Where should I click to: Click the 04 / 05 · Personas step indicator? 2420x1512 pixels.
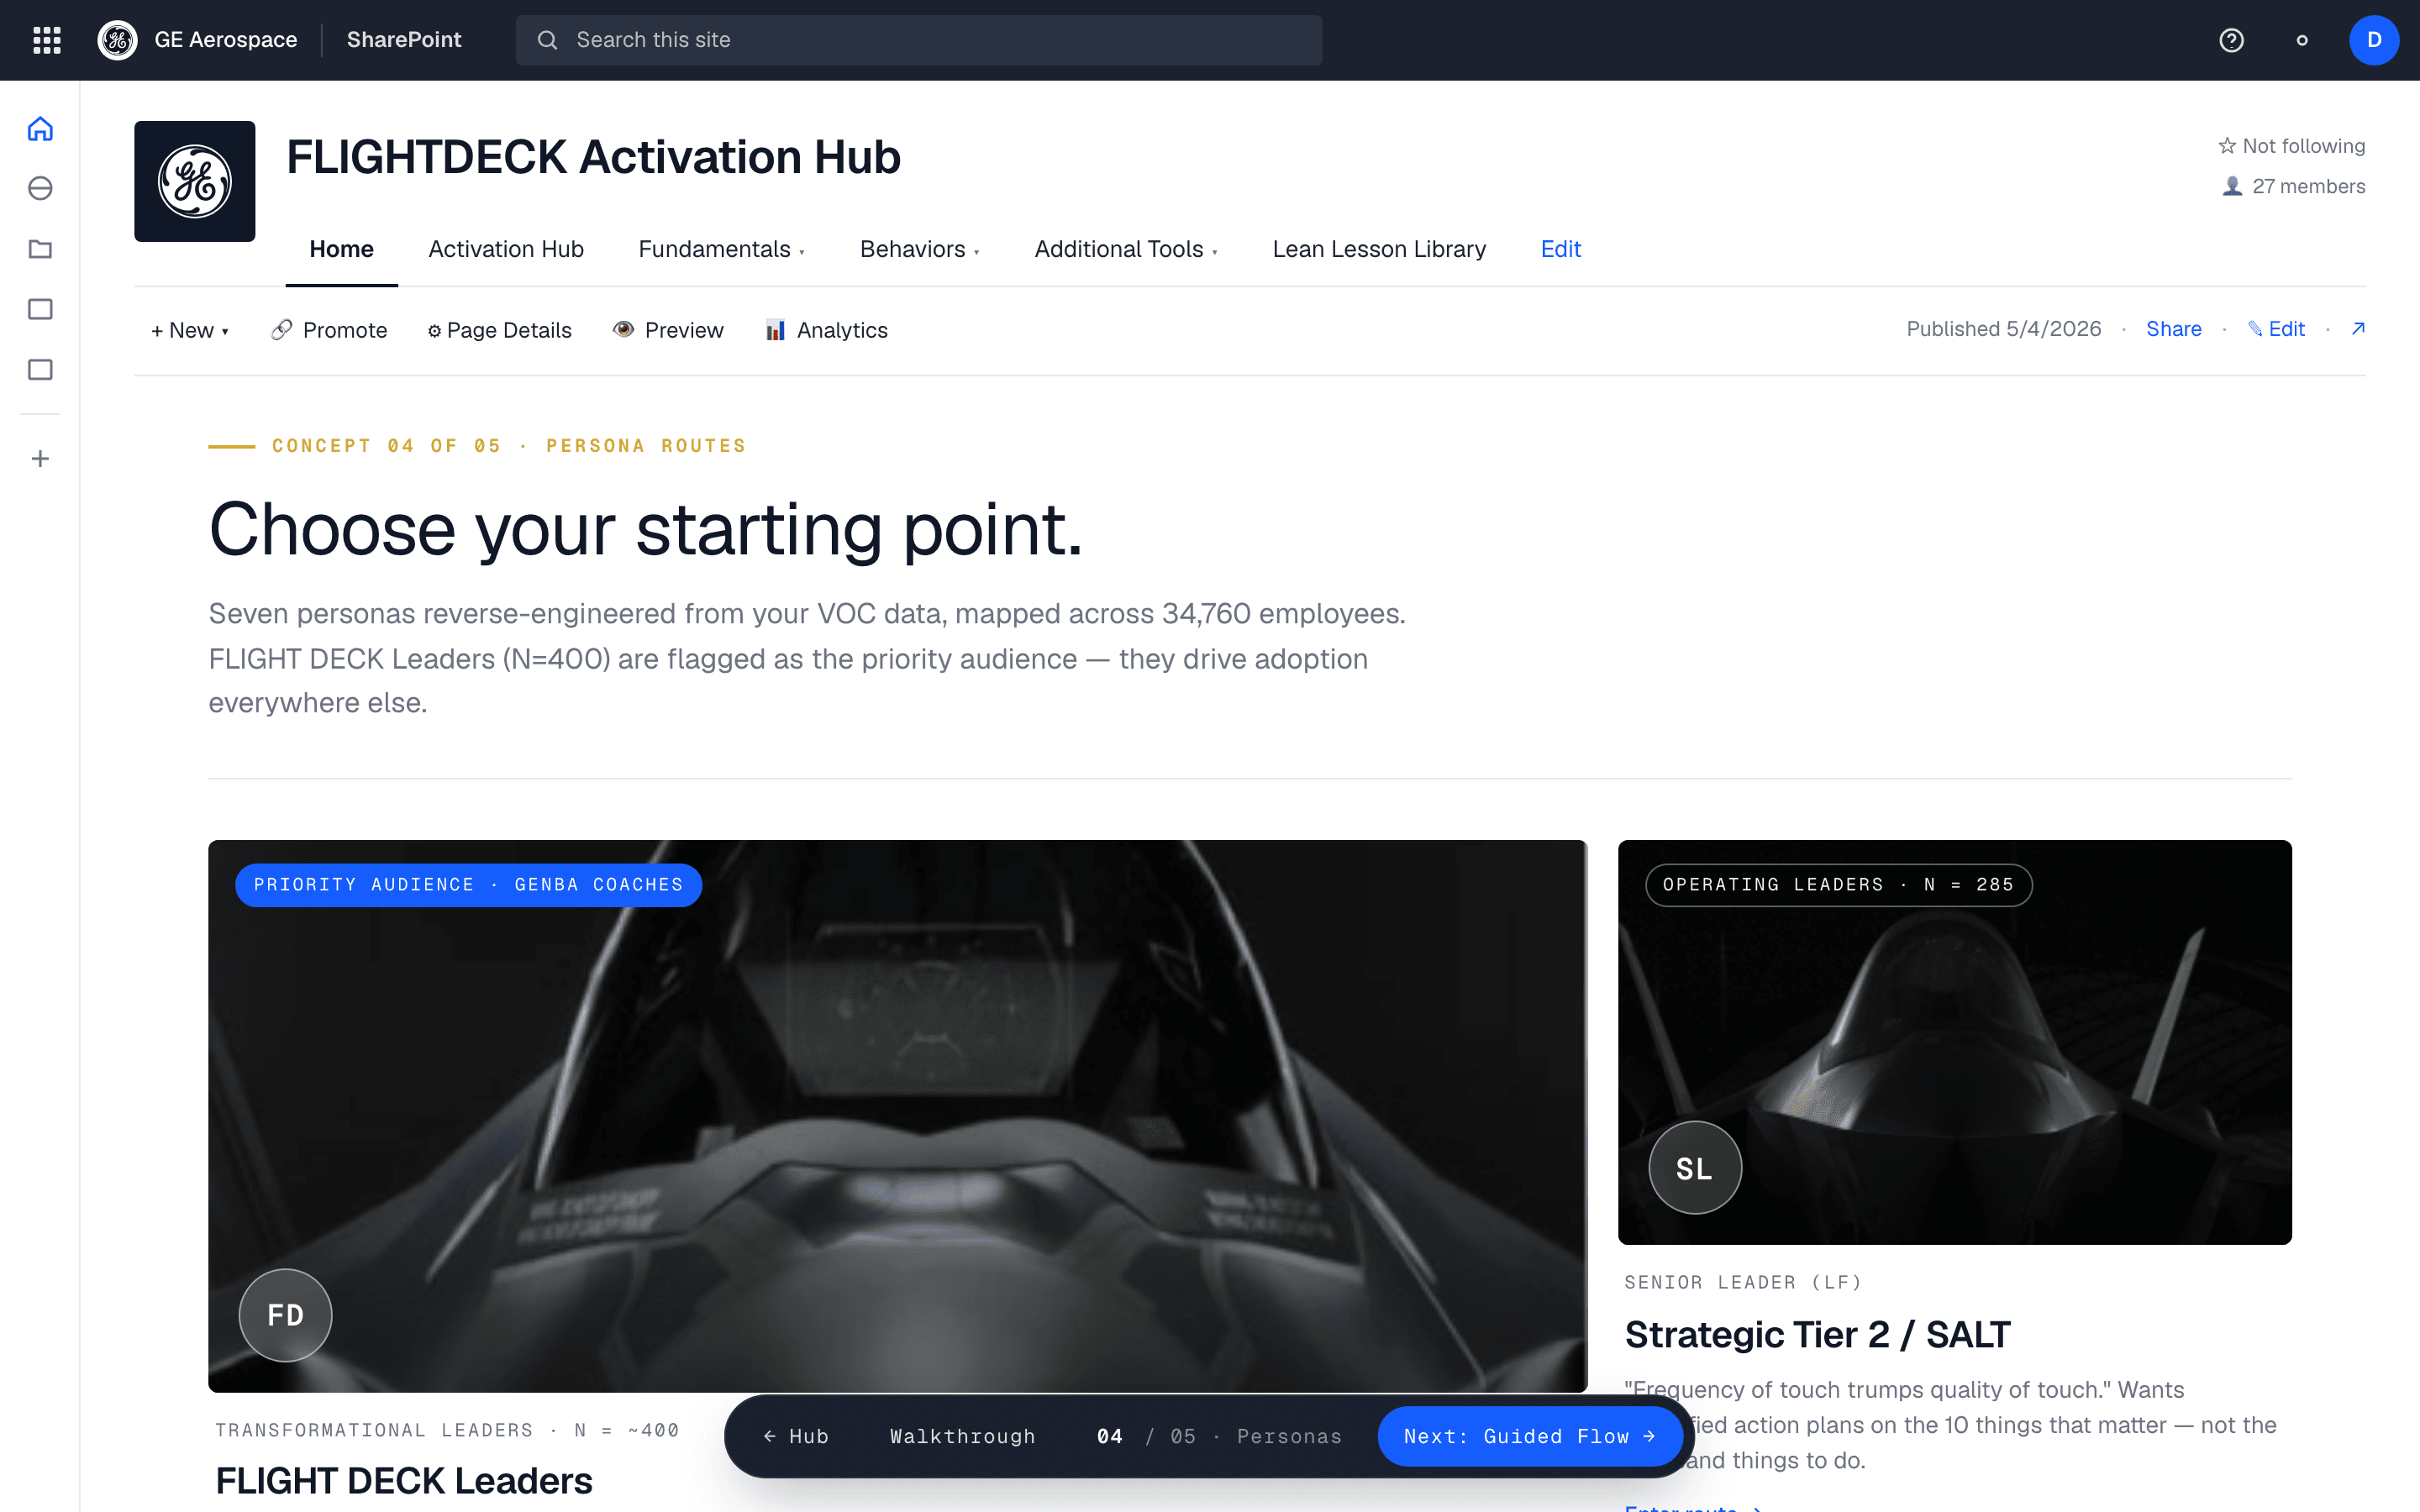coord(1219,1436)
